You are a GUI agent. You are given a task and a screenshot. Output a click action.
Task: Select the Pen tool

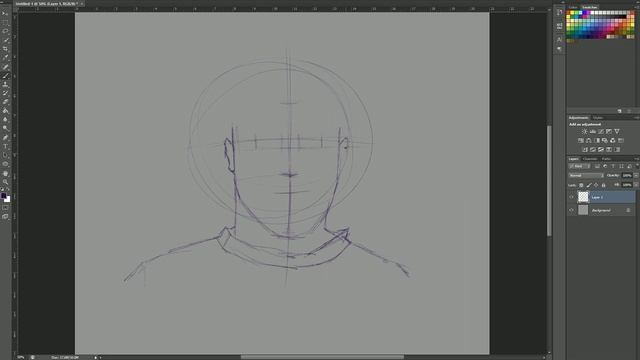point(5,138)
